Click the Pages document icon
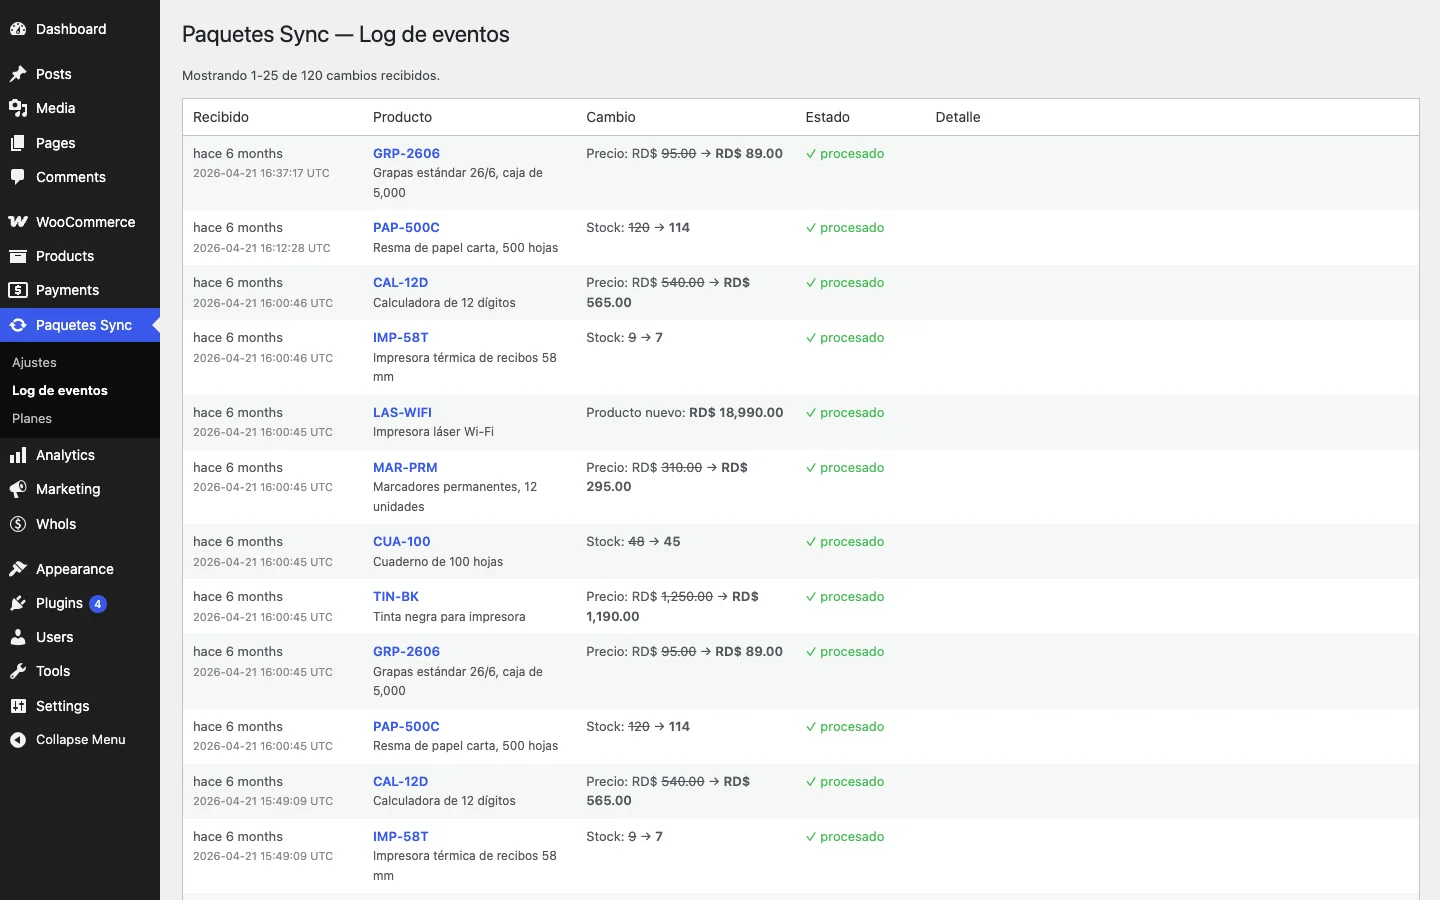Image resolution: width=1440 pixels, height=900 pixels. pyautogui.click(x=18, y=143)
